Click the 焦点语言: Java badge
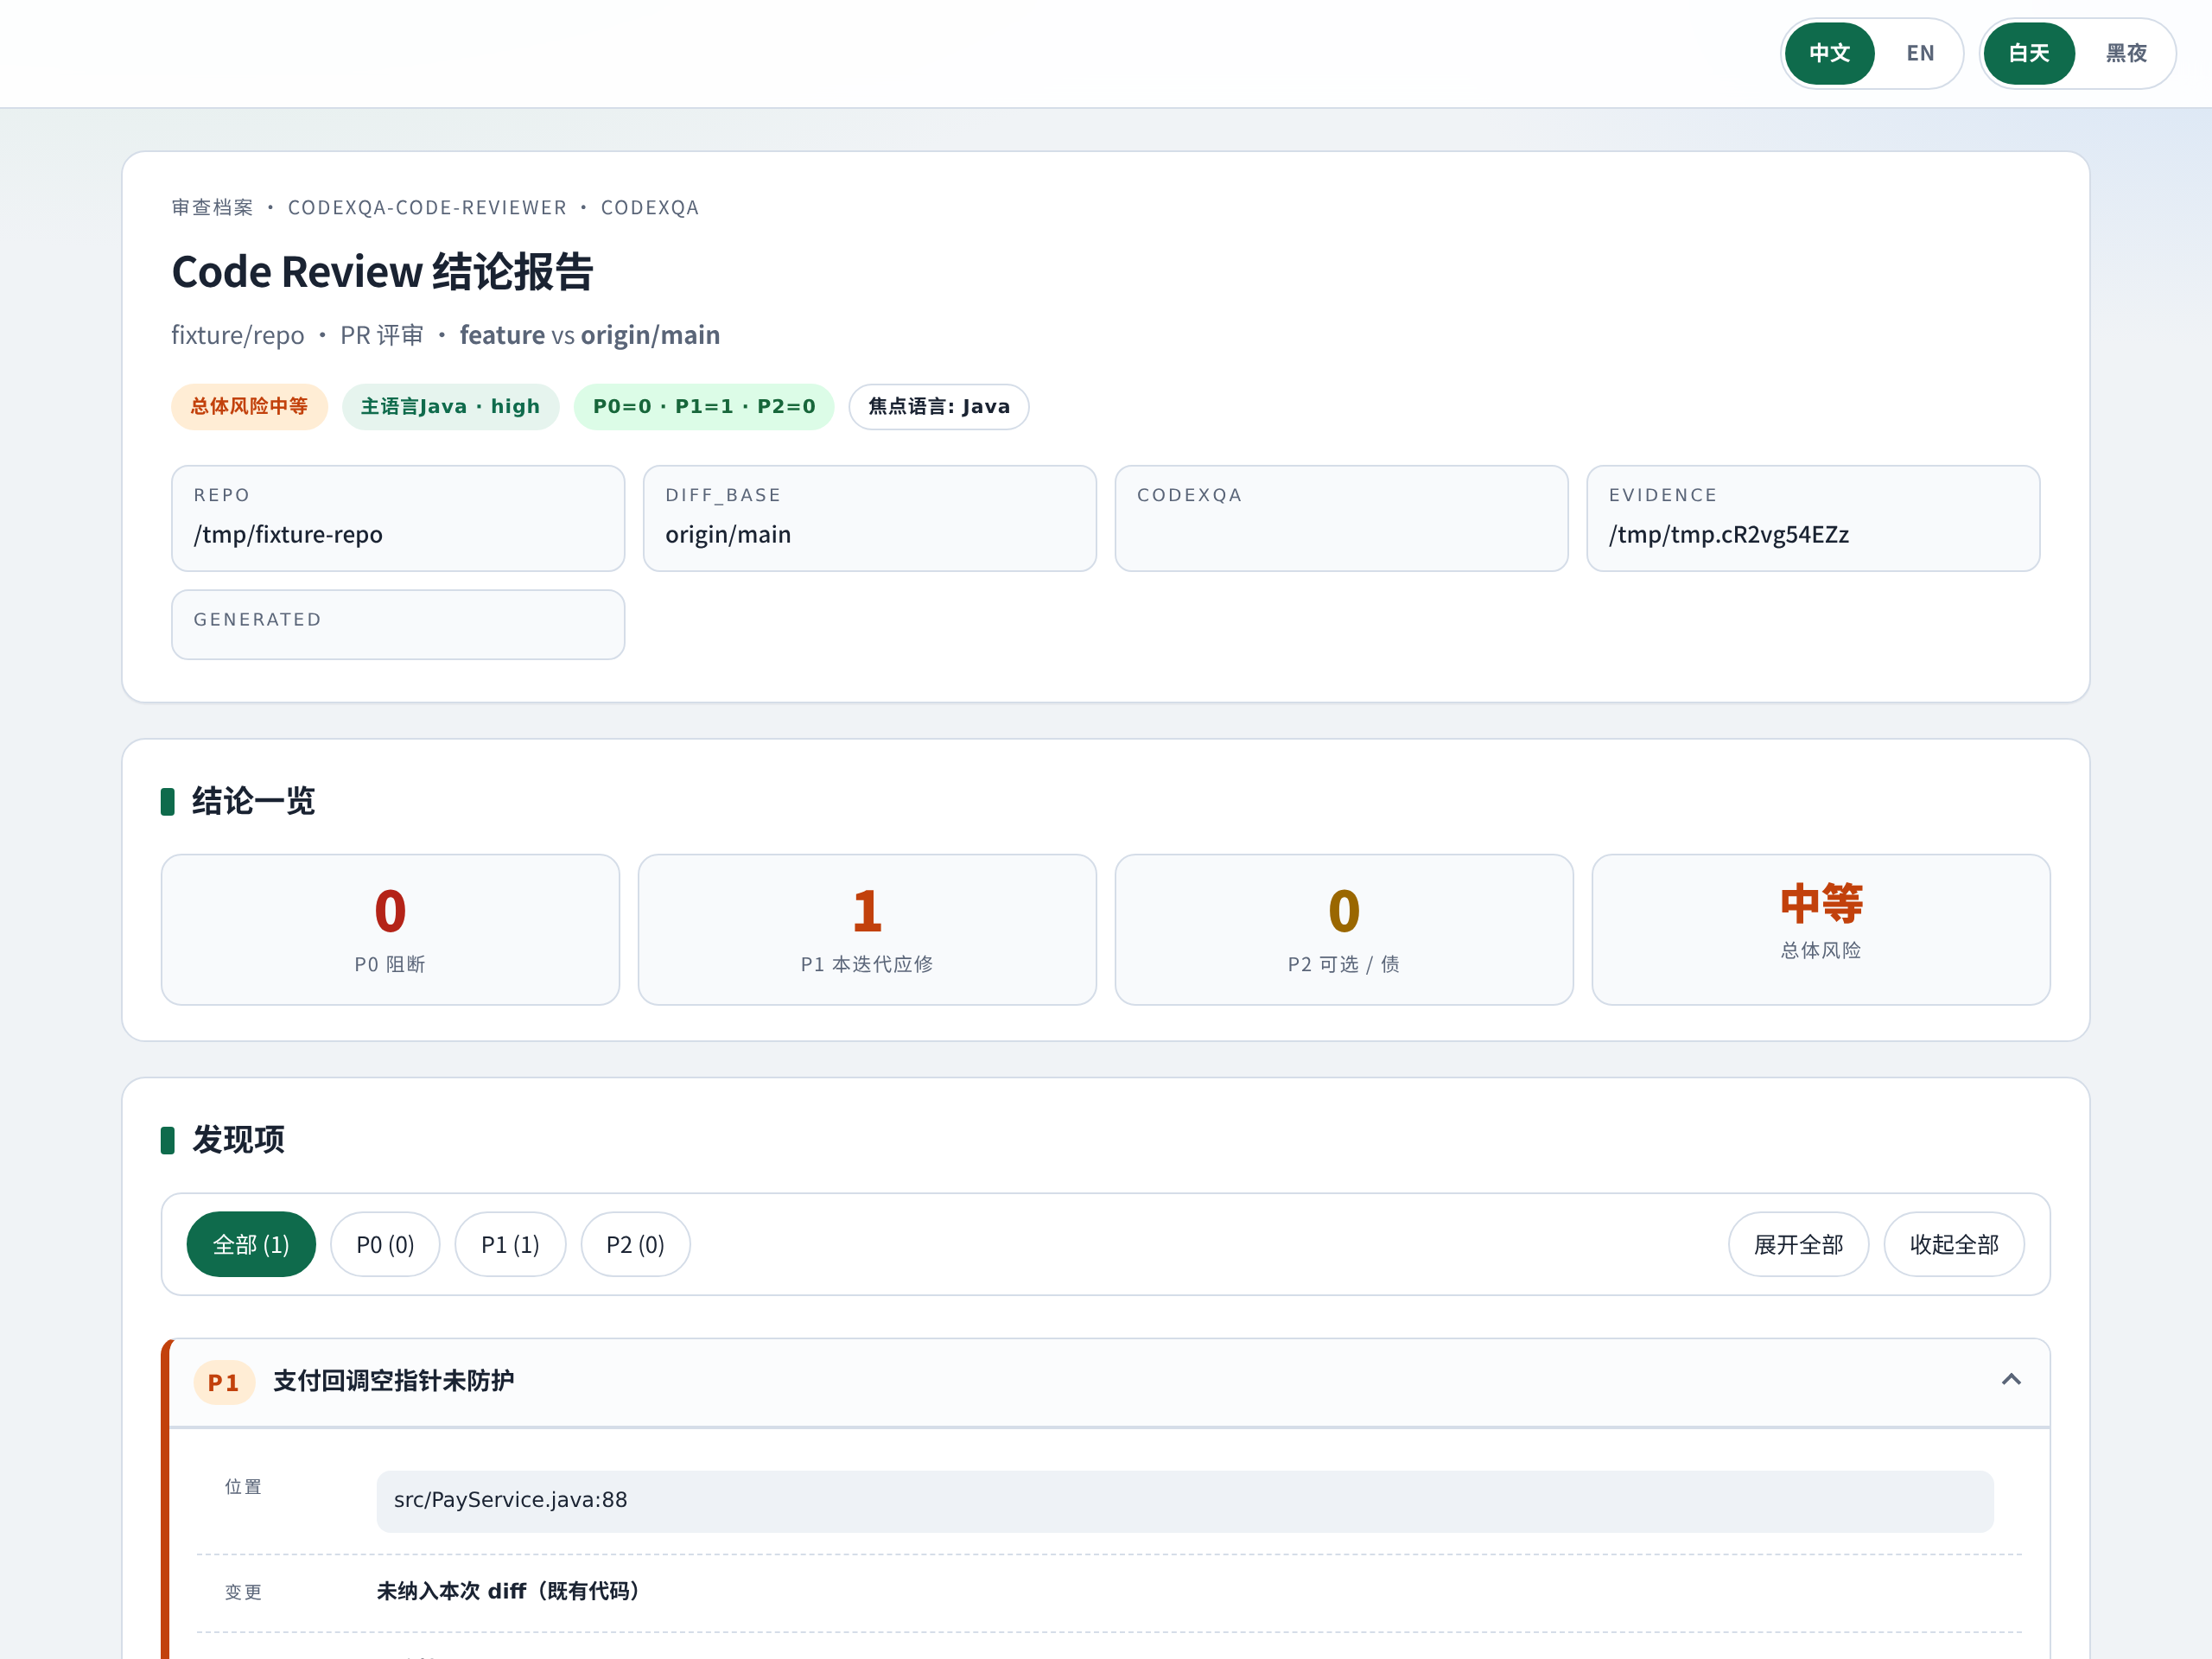2212x1659 pixels. (x=939, y=407)
